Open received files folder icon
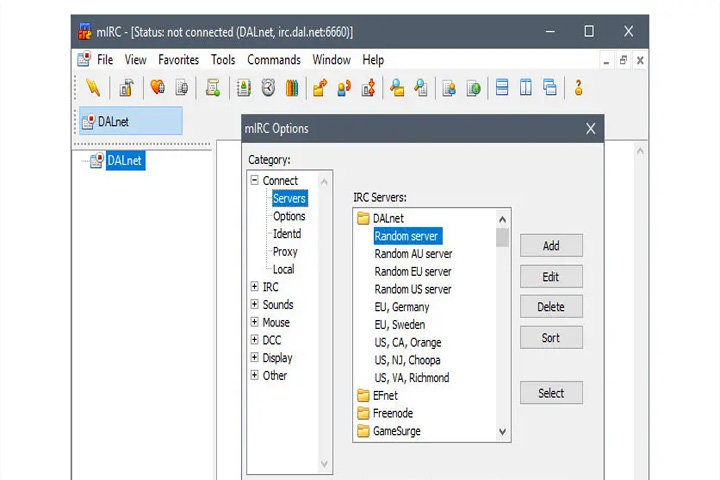 point(397,87)
